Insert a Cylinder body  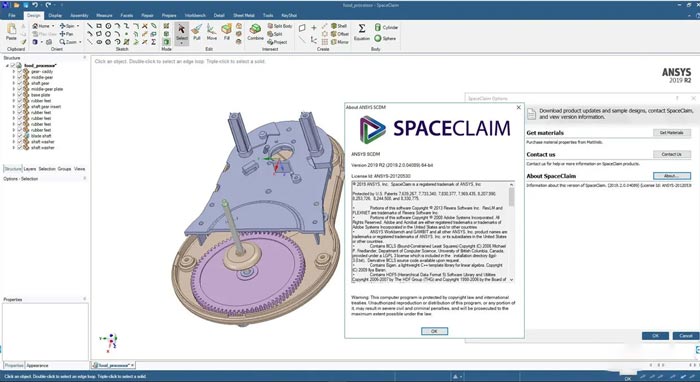click(386, 27)
